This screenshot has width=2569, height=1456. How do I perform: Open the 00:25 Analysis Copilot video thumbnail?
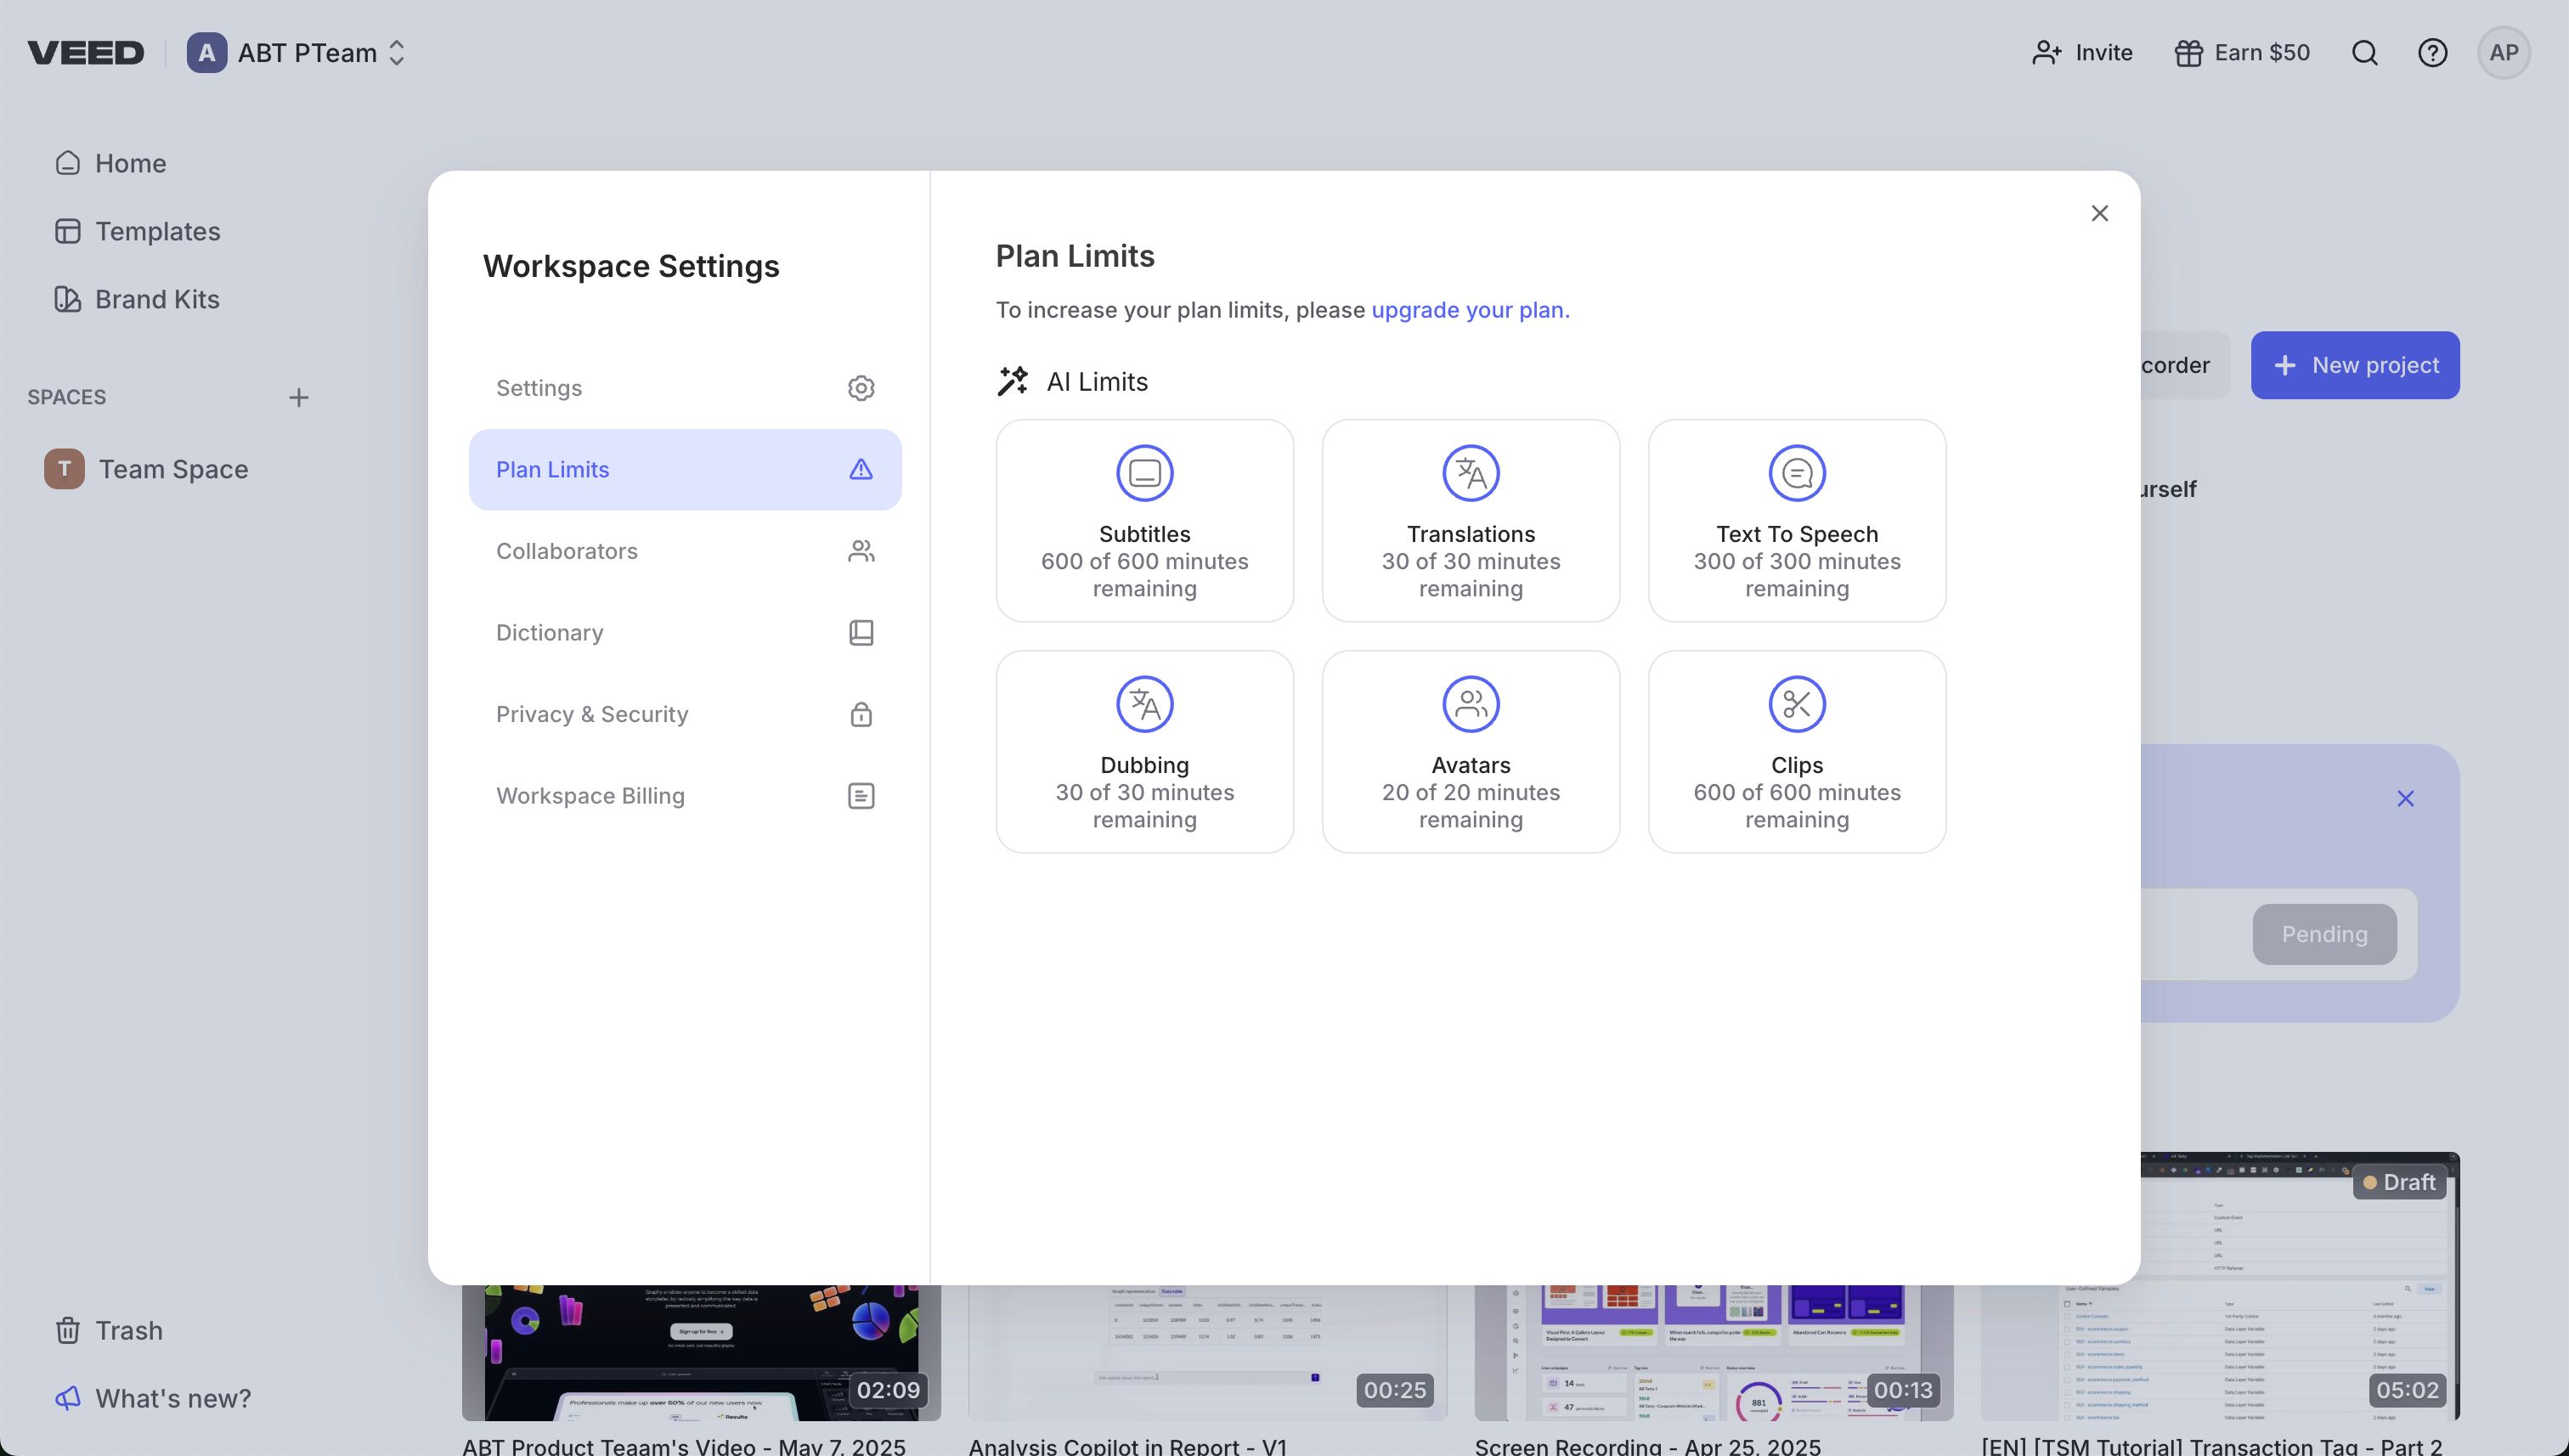coord(1207,1352)
